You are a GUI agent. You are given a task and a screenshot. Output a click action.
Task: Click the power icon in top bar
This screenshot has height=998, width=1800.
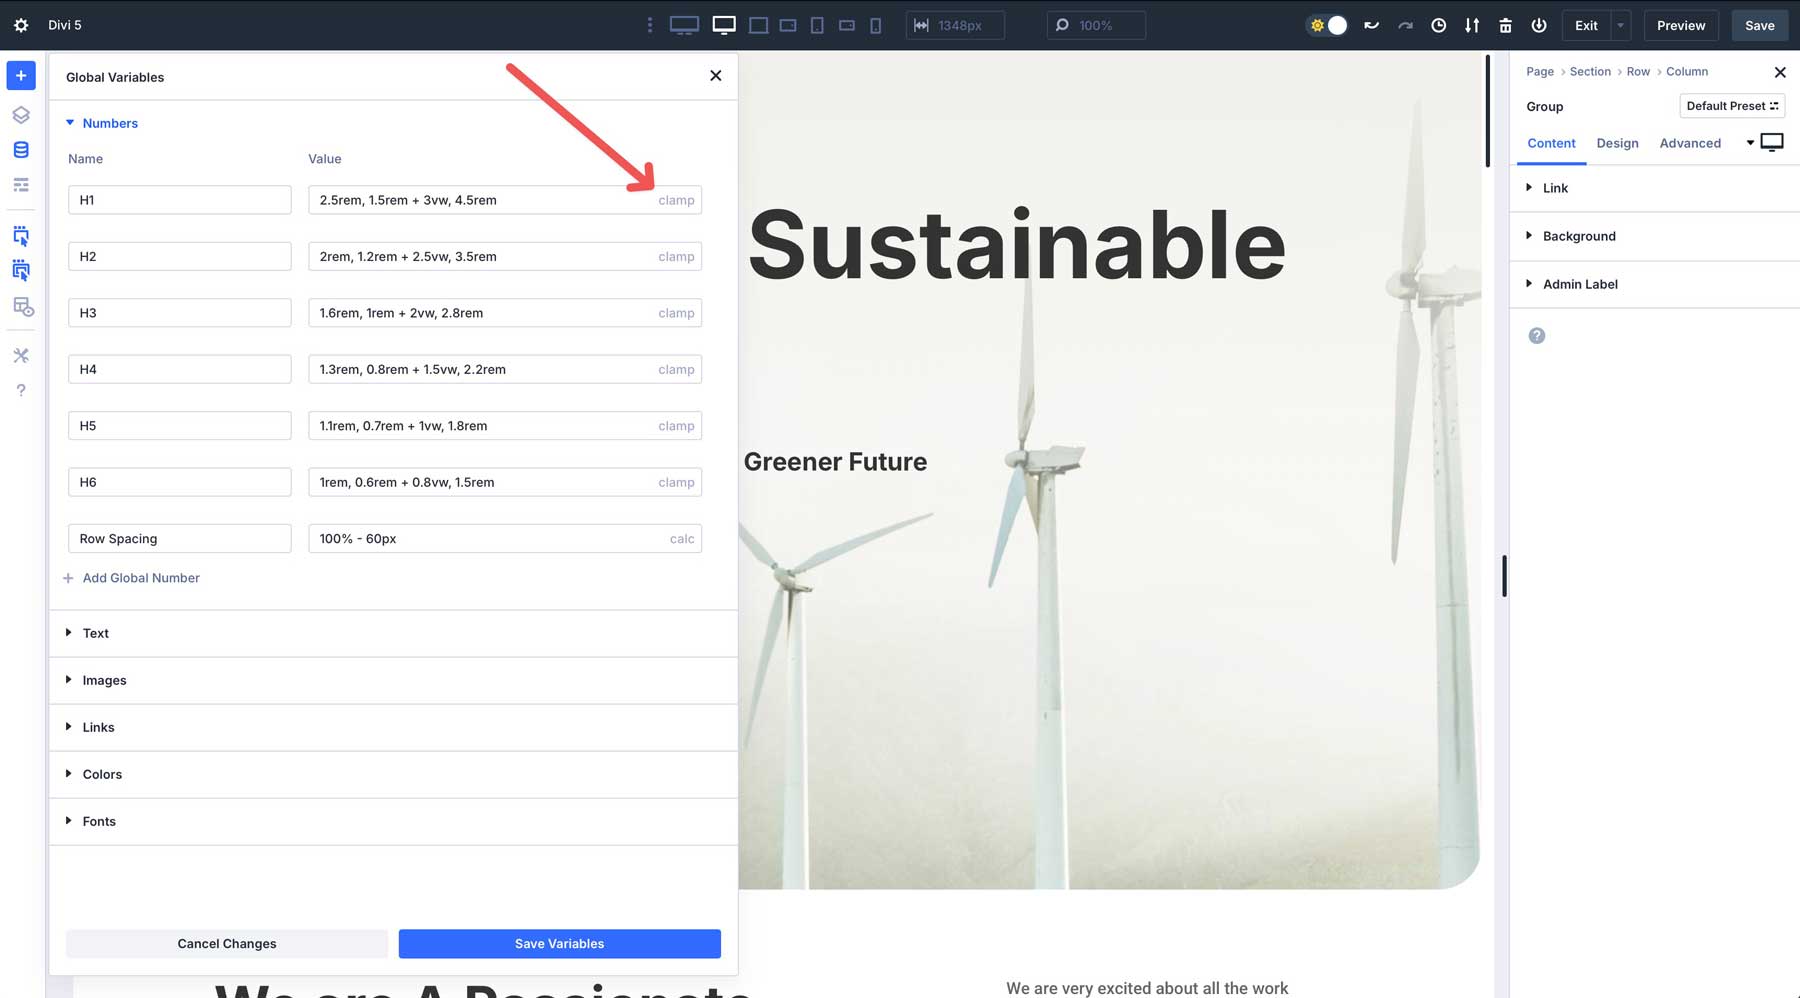[1539, 25]
